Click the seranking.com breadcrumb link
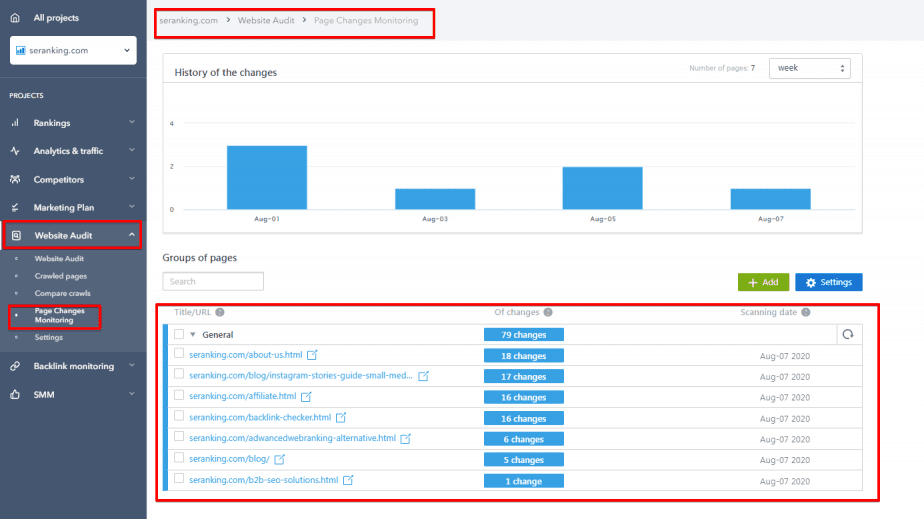 coord(189,21)
